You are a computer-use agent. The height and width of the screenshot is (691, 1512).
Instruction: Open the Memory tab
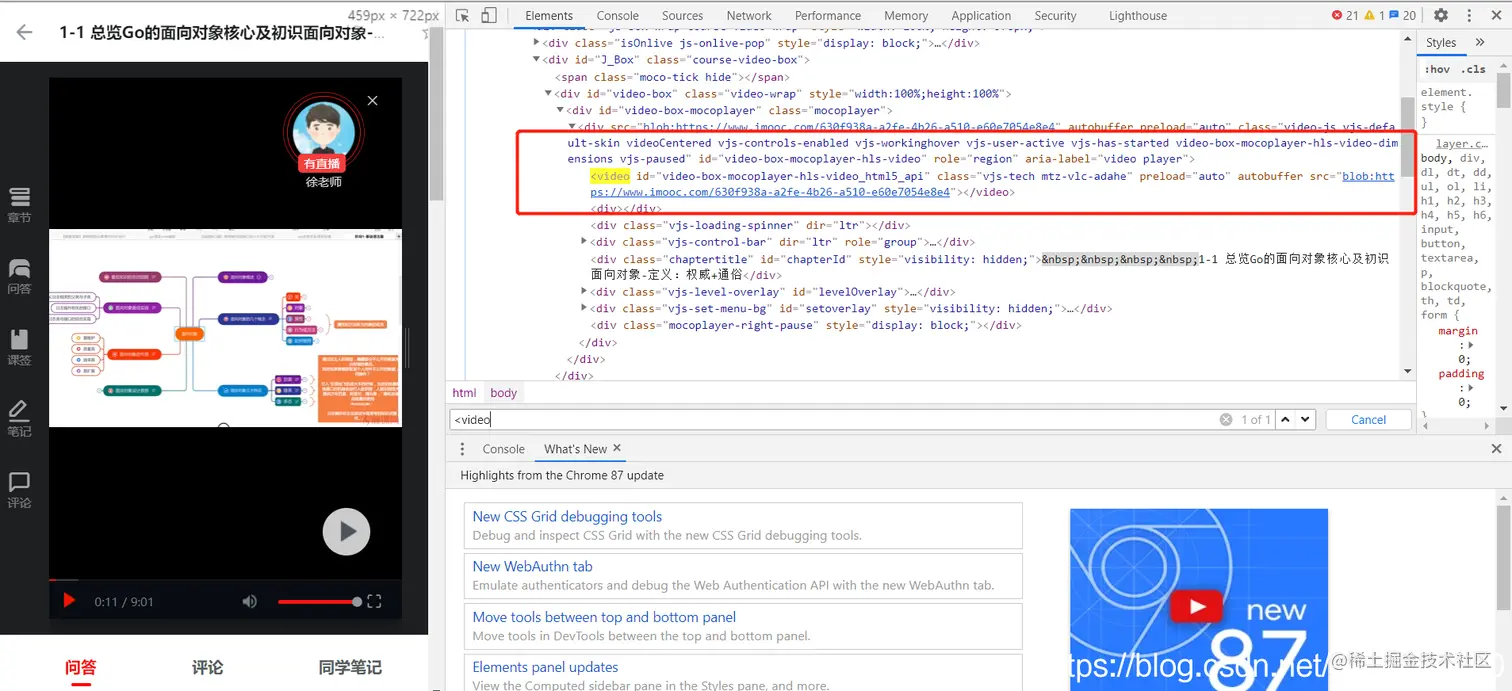[x=906, y=15]
